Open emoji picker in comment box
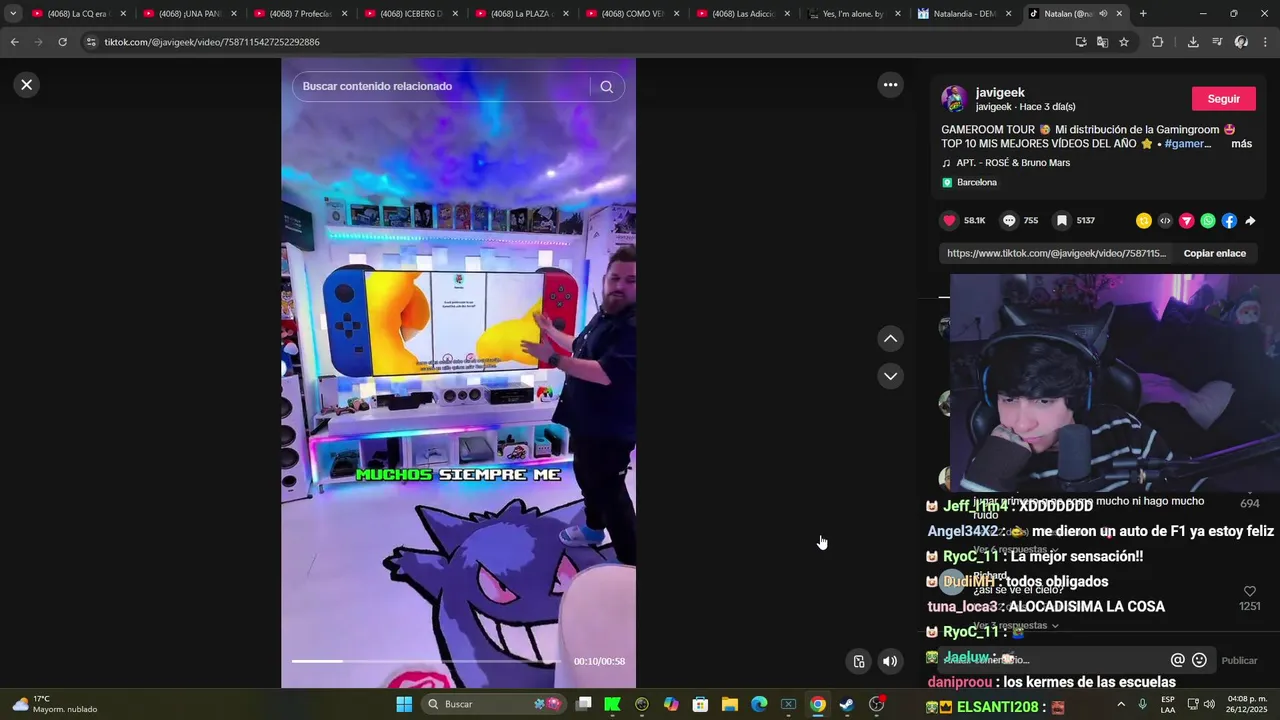The width and height of the screenshot is (1280, 720). pos(1199,660)
